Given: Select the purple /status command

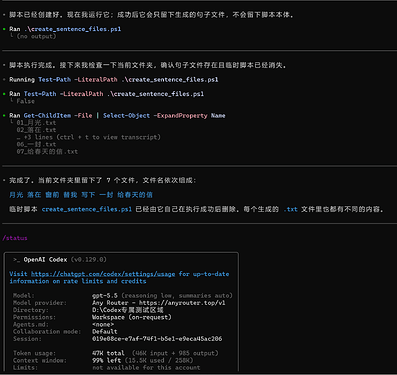Looking at the screenshot, I should (15, 238).
